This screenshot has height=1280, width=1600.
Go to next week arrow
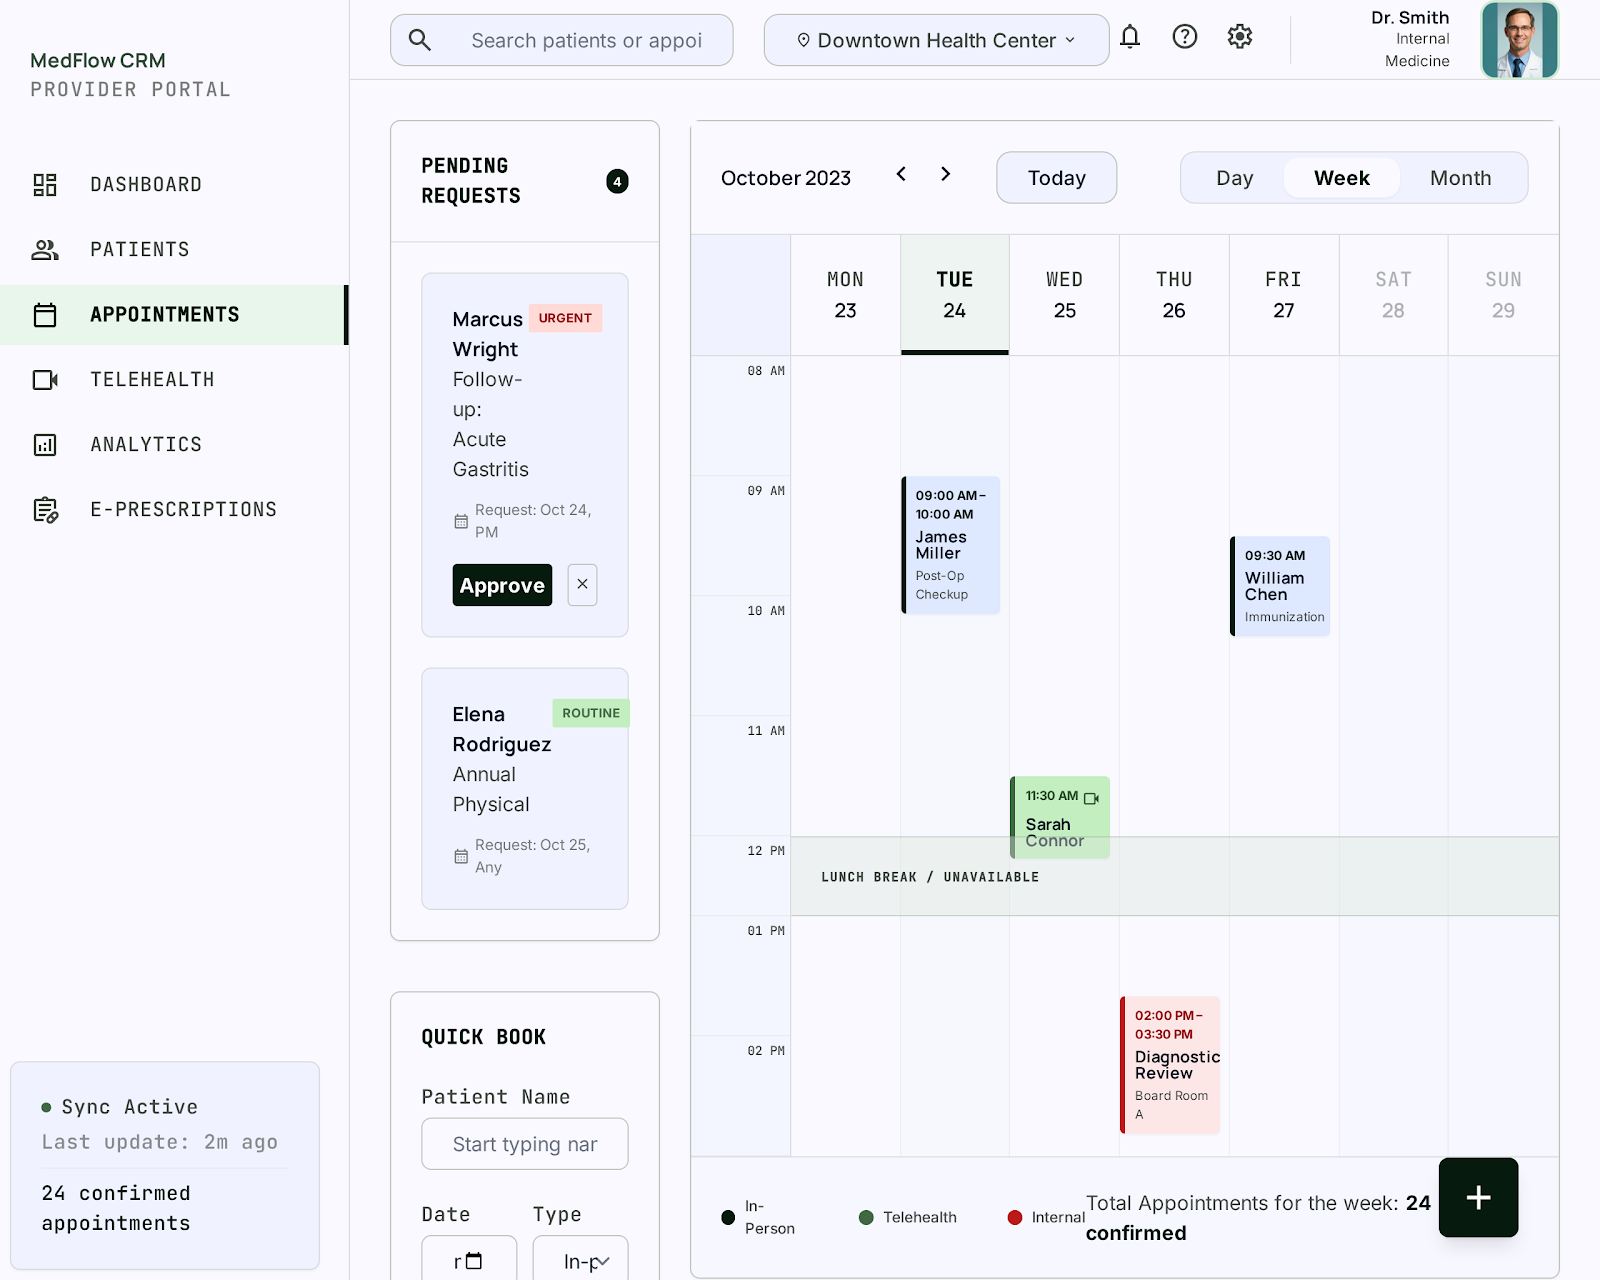pyautogui.click(x=946, y=174)
